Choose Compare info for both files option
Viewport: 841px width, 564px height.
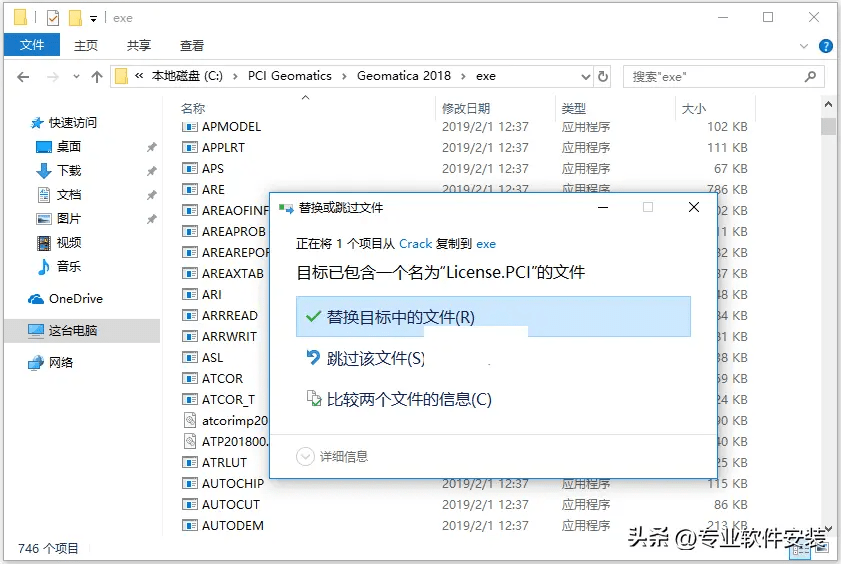(x=399, y=399)
